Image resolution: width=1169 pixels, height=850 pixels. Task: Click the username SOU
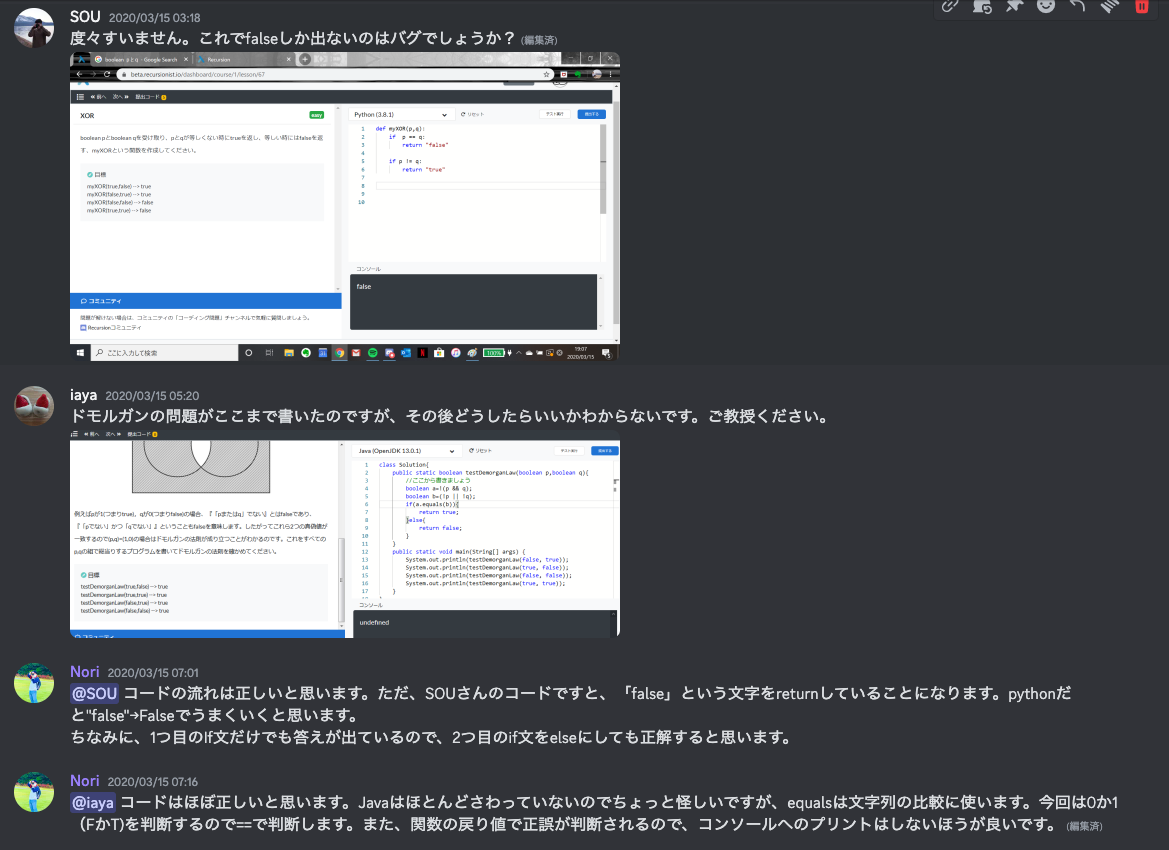(x=85, y=17)
